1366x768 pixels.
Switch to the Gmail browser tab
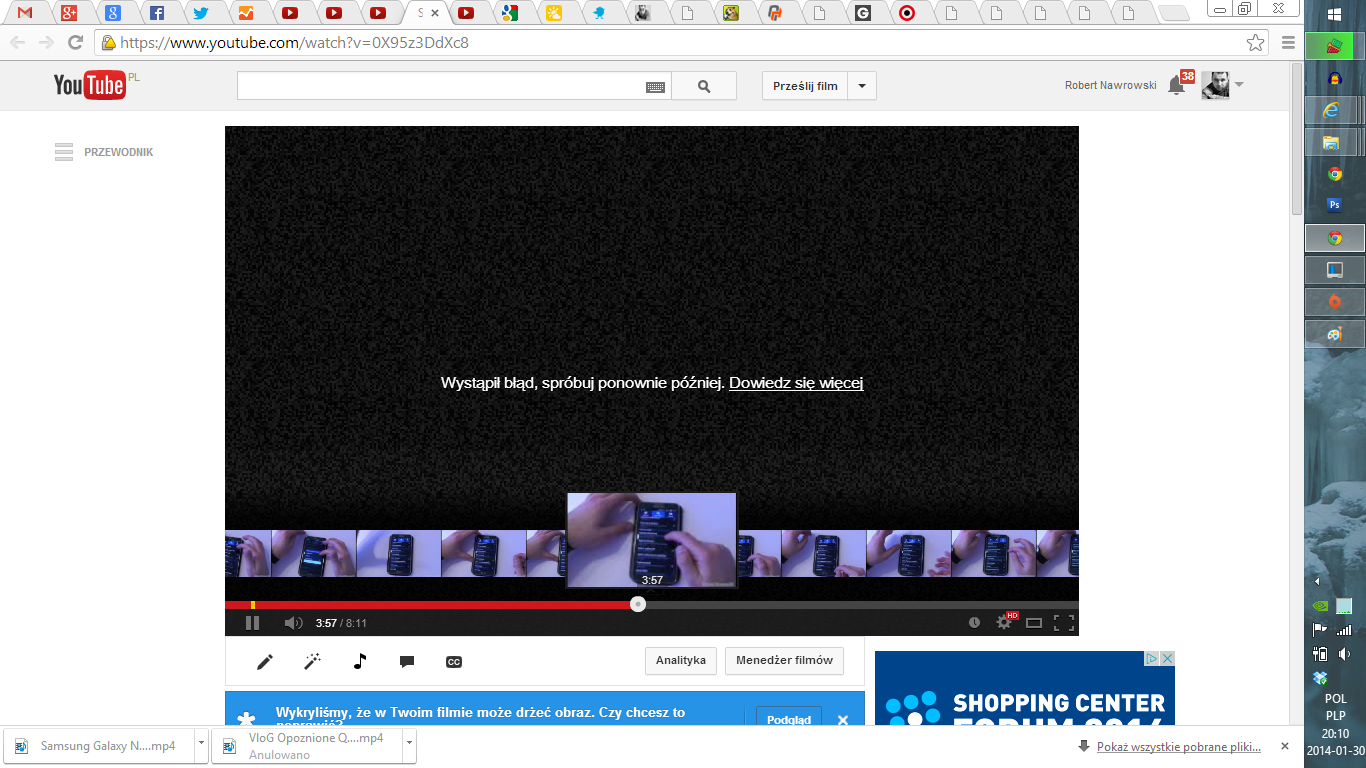tap(25, 13)
